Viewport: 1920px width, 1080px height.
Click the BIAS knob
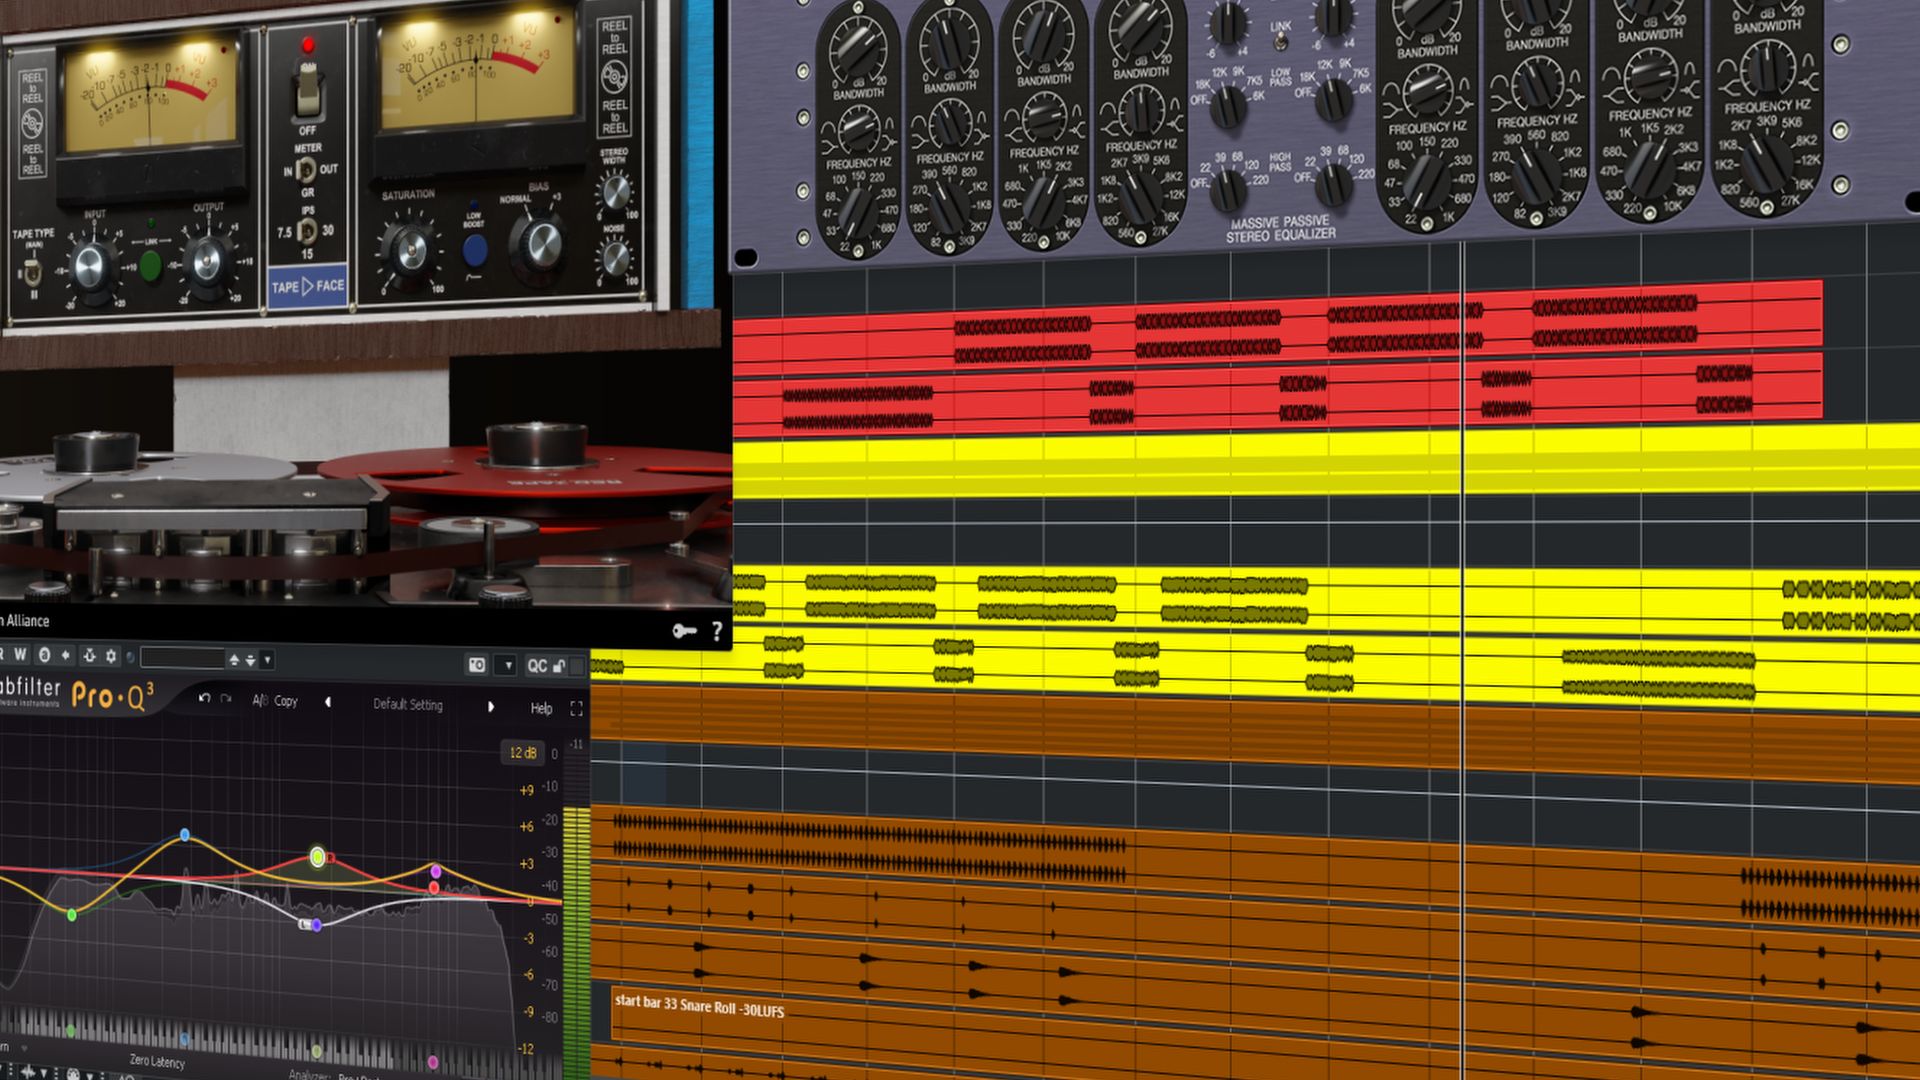pyautogui.click(x=541, y=244)
